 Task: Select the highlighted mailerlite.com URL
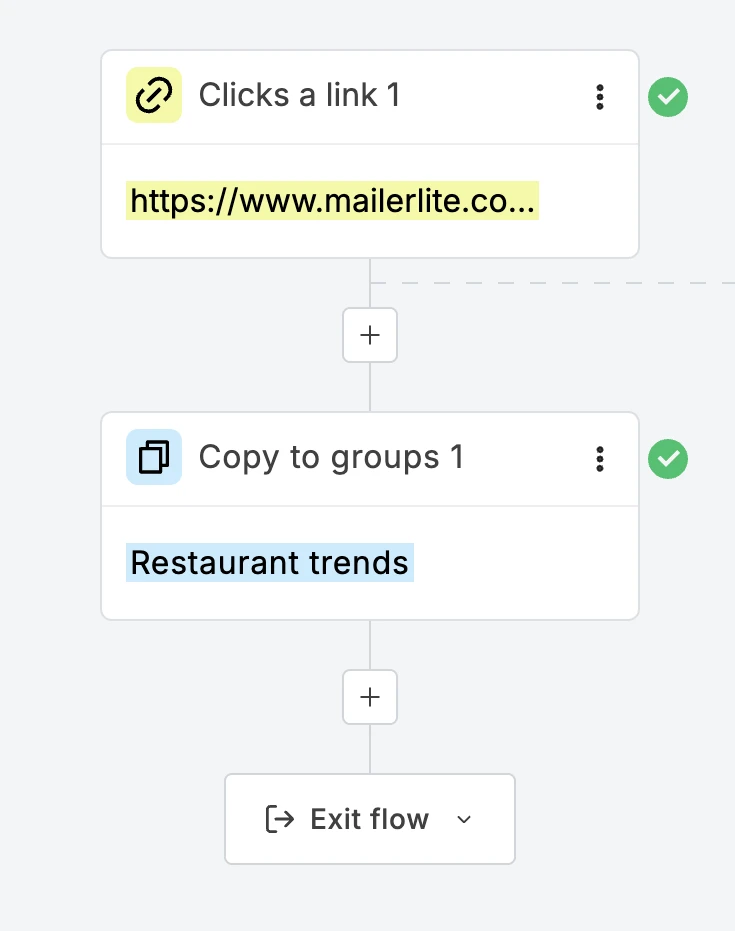[332, 200]
